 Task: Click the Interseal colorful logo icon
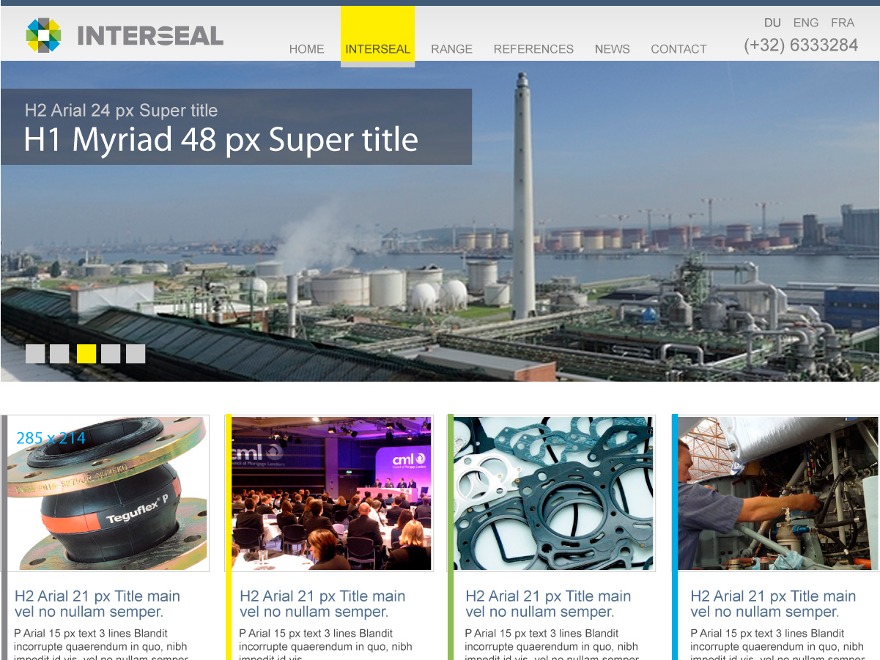click(x=43, y=35)
